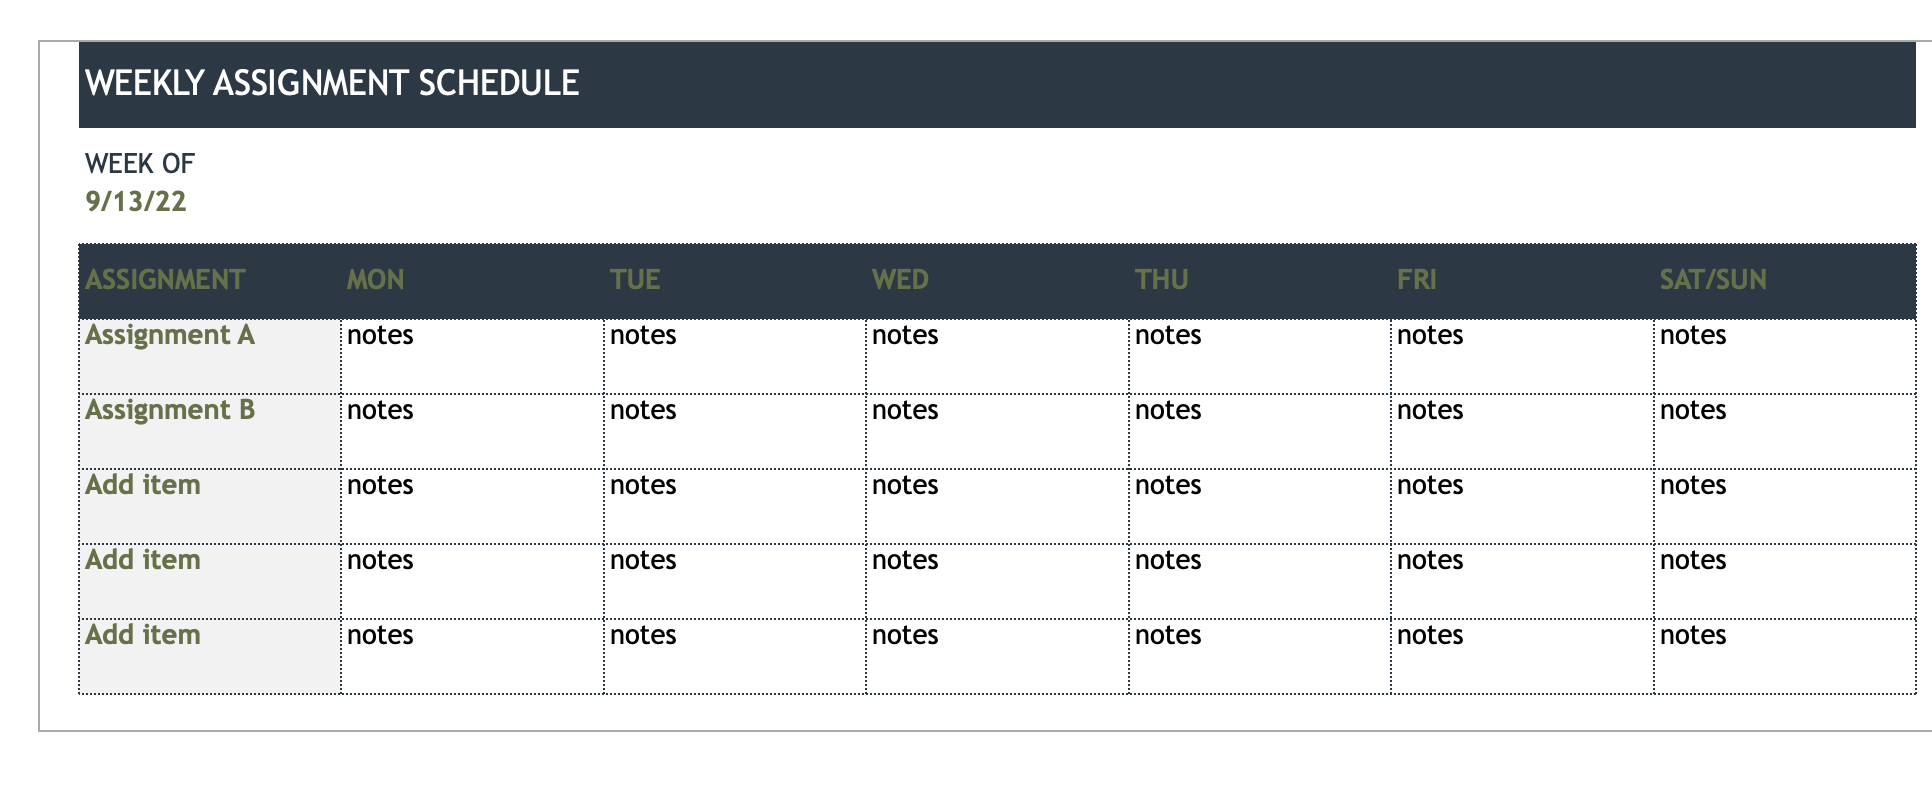The width and height of the screenshot is (1932, 805).
Task: Click the FRI column header
Action: 1417,280
